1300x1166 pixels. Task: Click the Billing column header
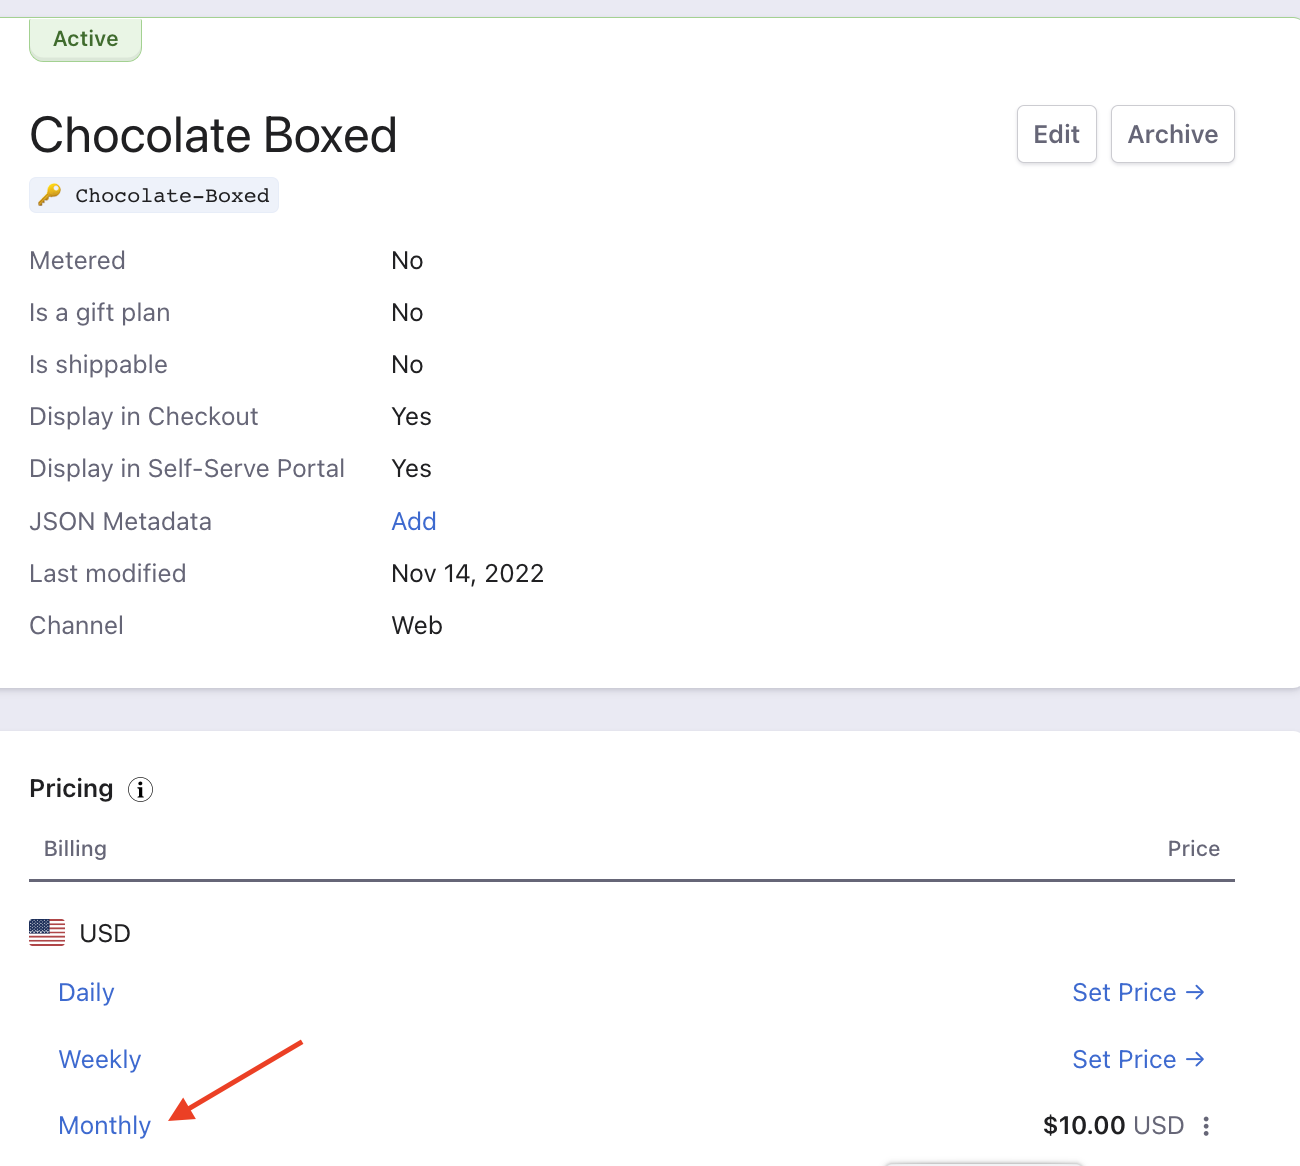tap(75, 848)
